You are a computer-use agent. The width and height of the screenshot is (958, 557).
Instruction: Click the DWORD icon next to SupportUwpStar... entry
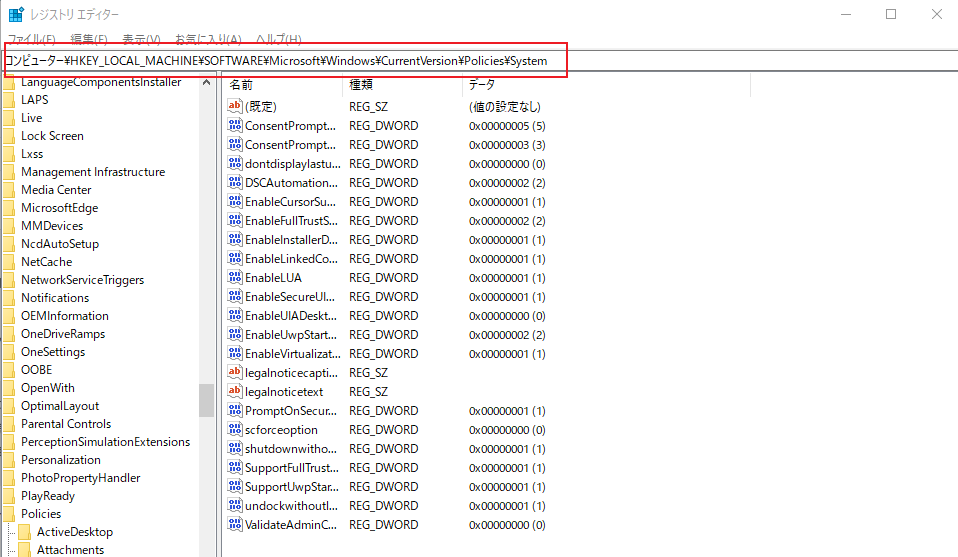click(x=235, y=486)
